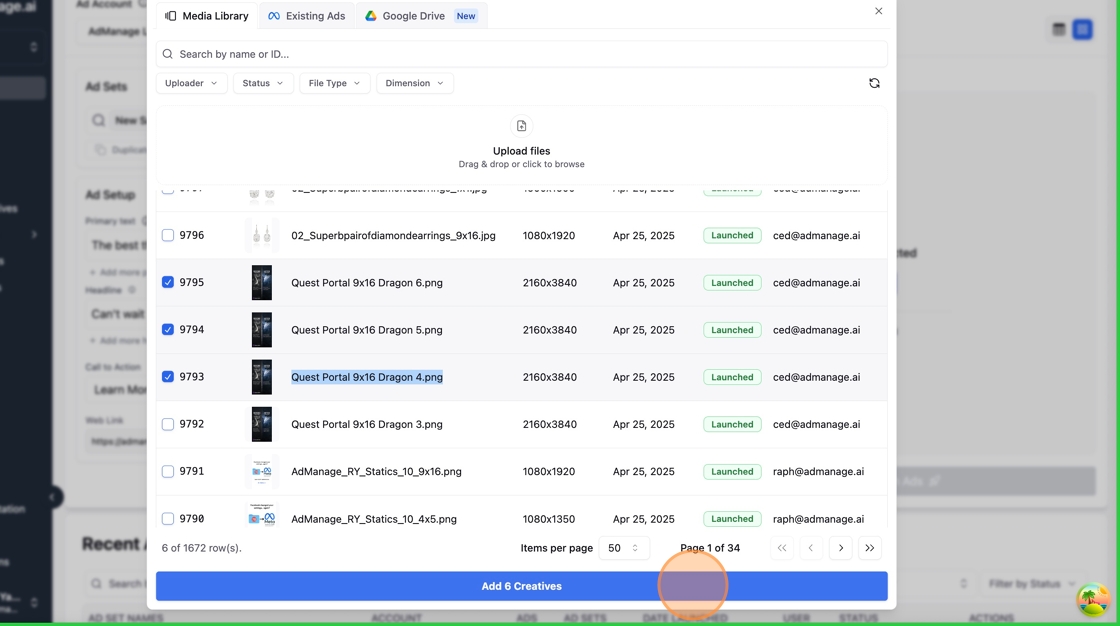Expand the File Type filter
1120x626 pixels.
334,83
